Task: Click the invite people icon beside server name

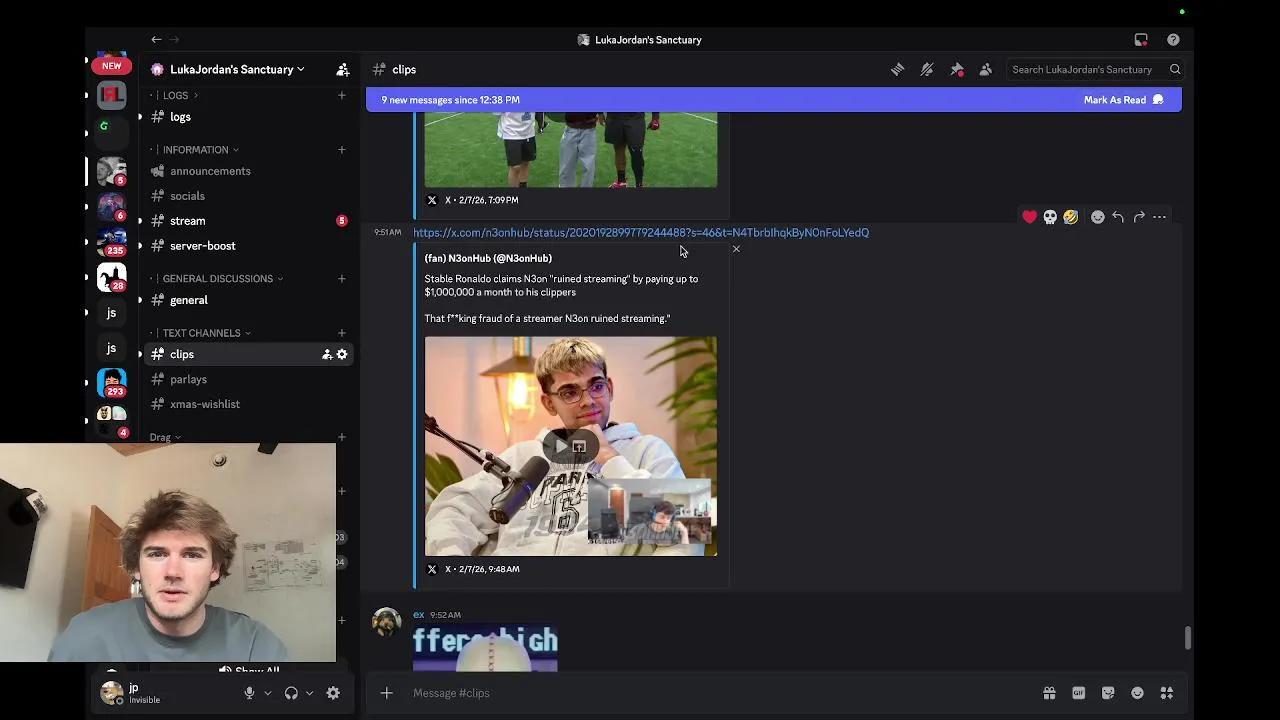Action: (343, 69)
